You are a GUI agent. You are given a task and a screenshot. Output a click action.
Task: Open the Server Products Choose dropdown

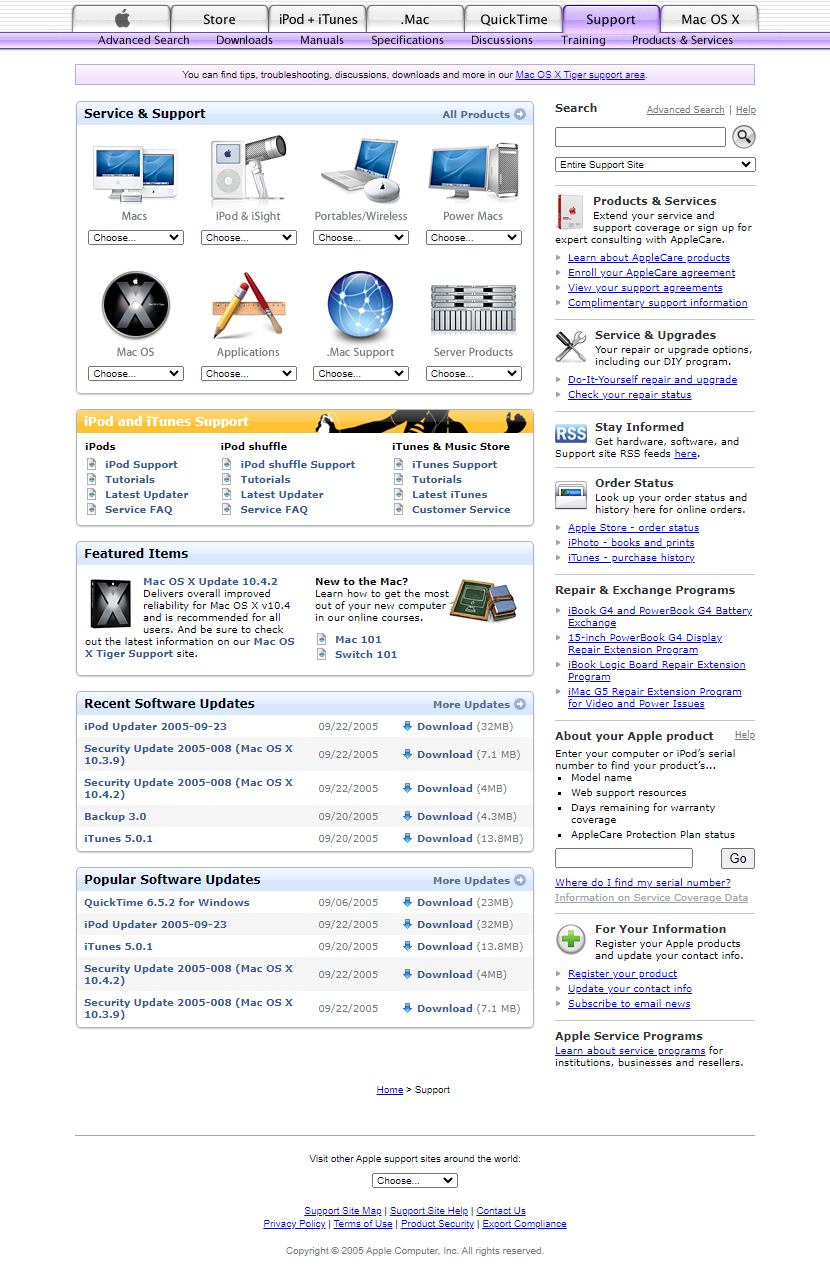point(474,374)
